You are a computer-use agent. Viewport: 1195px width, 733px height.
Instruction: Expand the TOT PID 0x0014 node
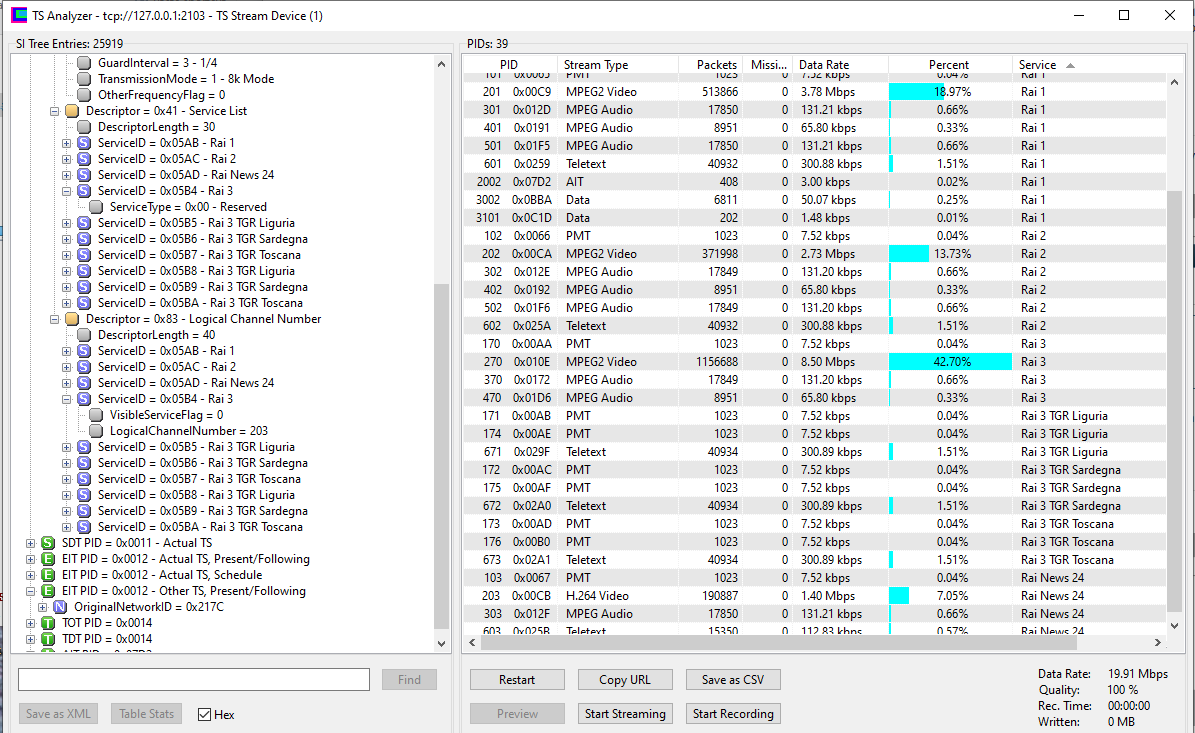point(30,623)
